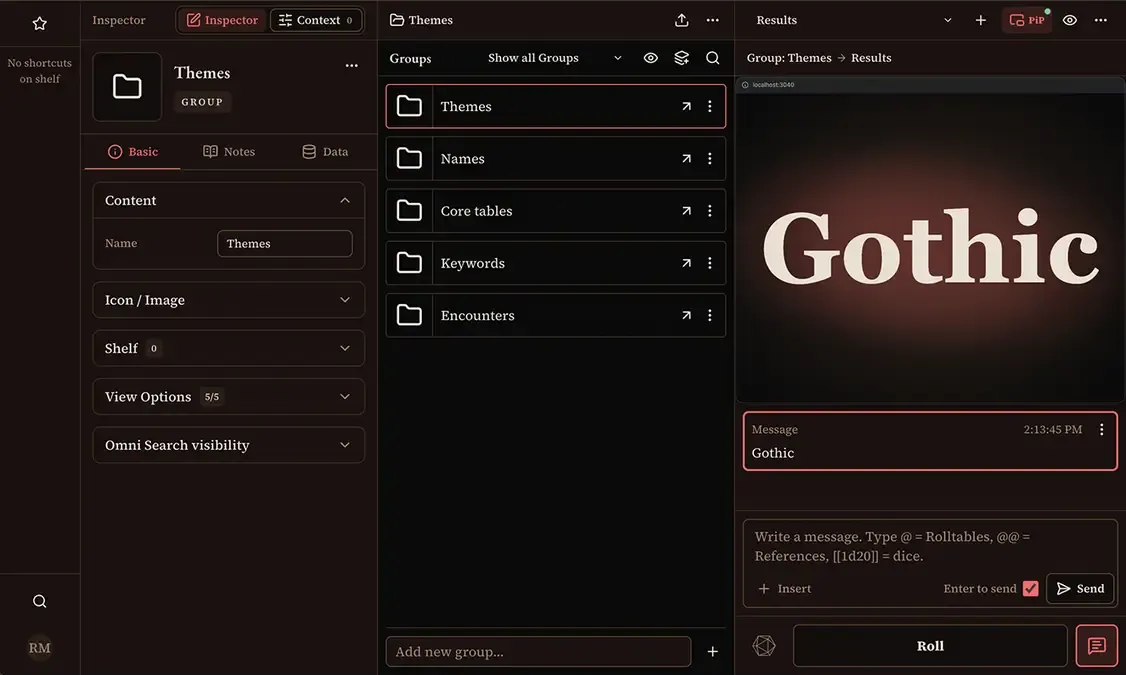Select the Keywords group row
Viewport: 1126px width, 675px height.
click(556, 264)
